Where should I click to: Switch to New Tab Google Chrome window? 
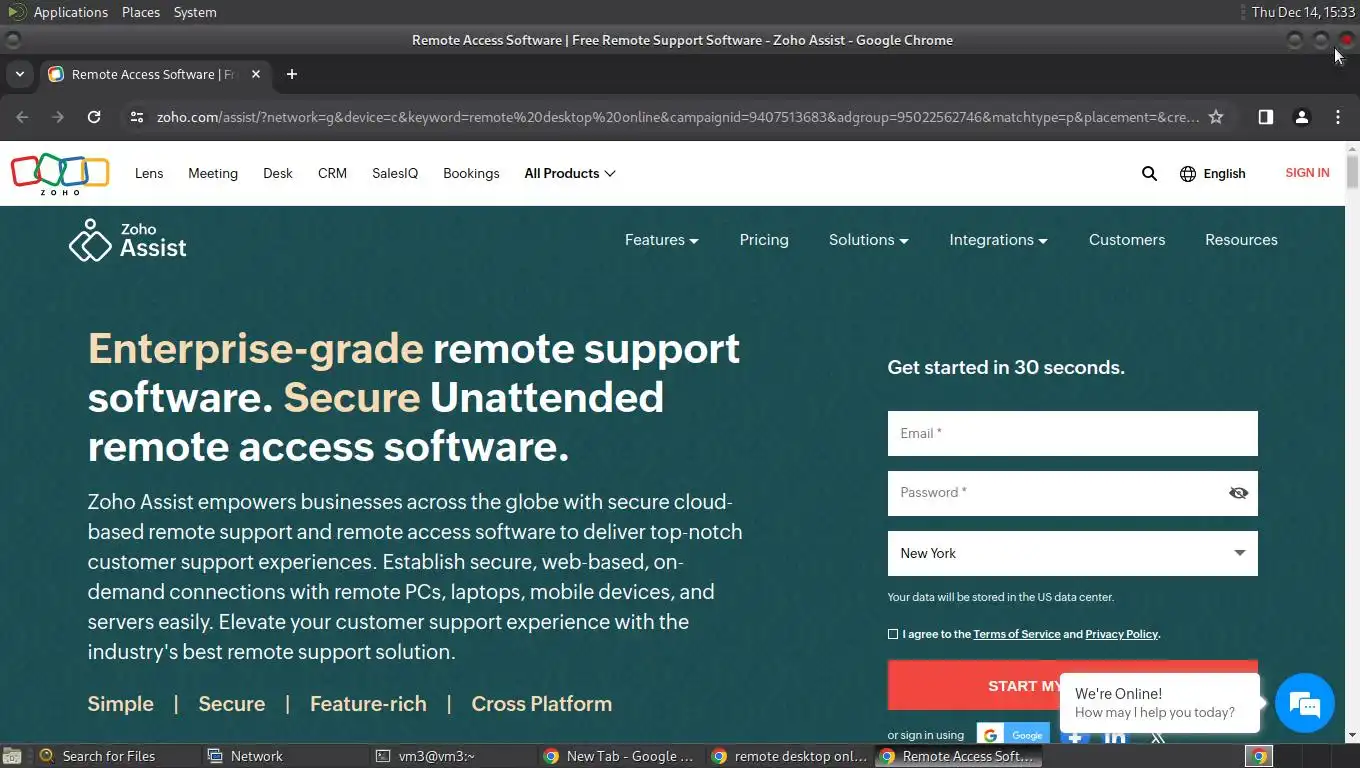point(619,756)
